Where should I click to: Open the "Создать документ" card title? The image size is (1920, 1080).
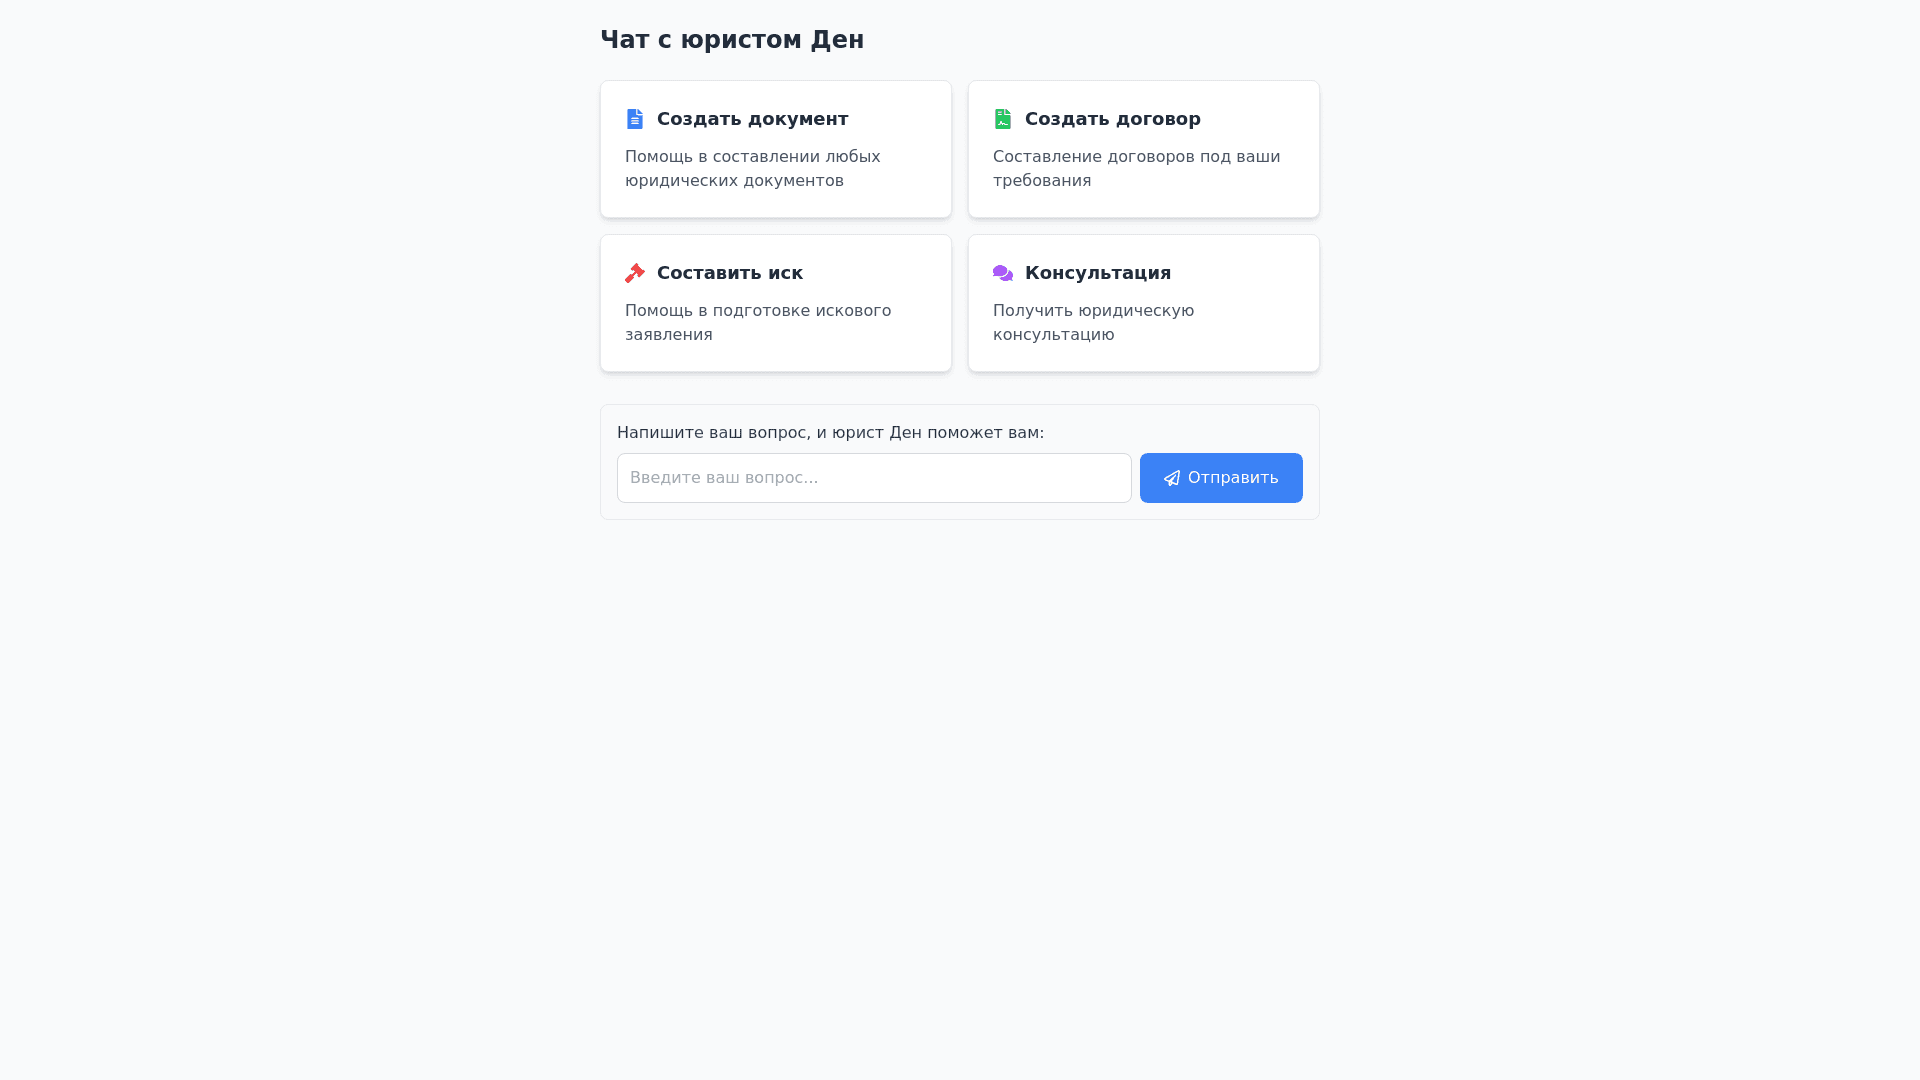752,119
